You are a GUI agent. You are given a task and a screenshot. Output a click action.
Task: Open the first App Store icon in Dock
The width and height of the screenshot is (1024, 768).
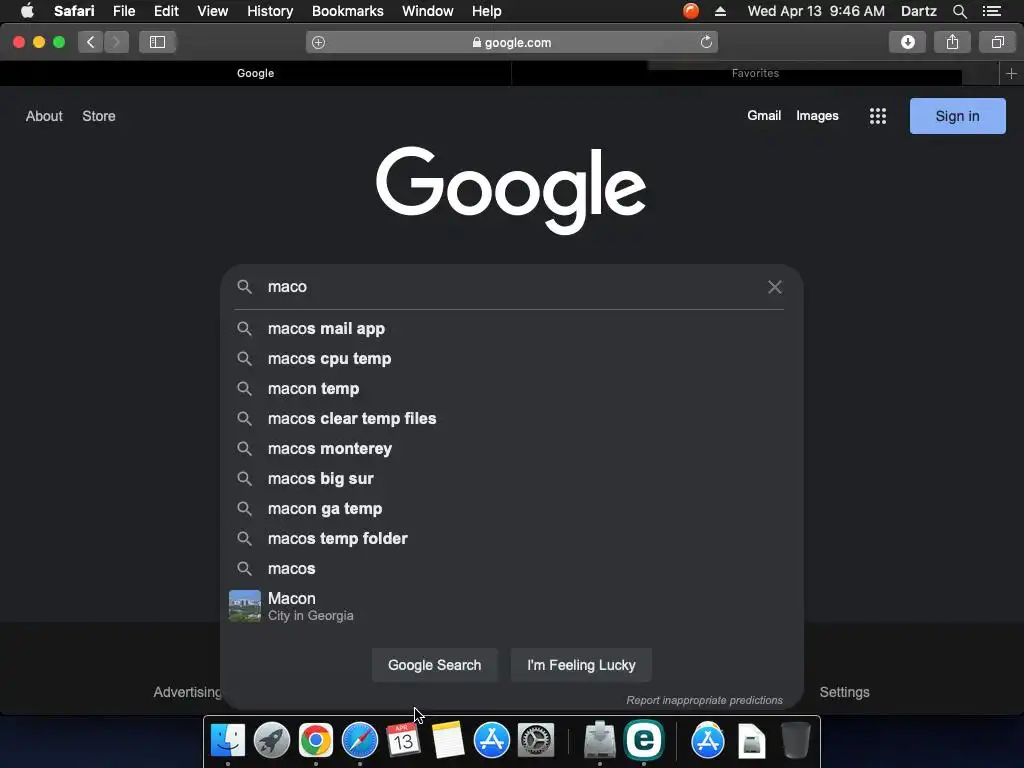tap(492, 741)
